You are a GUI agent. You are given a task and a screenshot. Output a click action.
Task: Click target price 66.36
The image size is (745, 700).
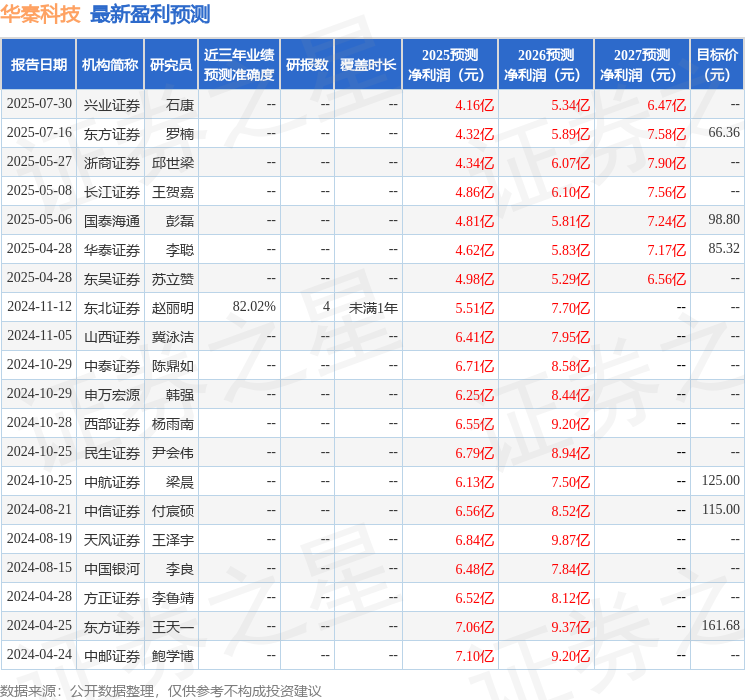pos(724,133)
